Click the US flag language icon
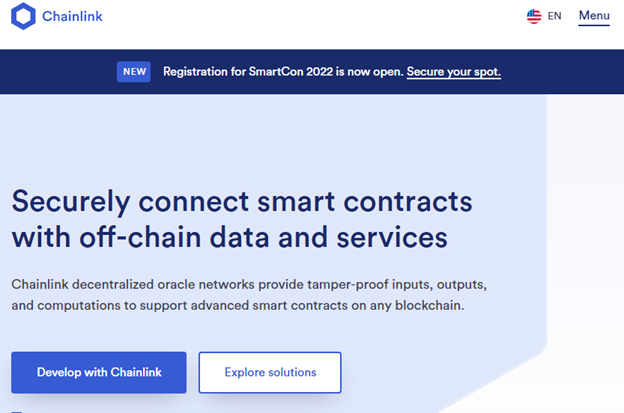 coord(534,16)
